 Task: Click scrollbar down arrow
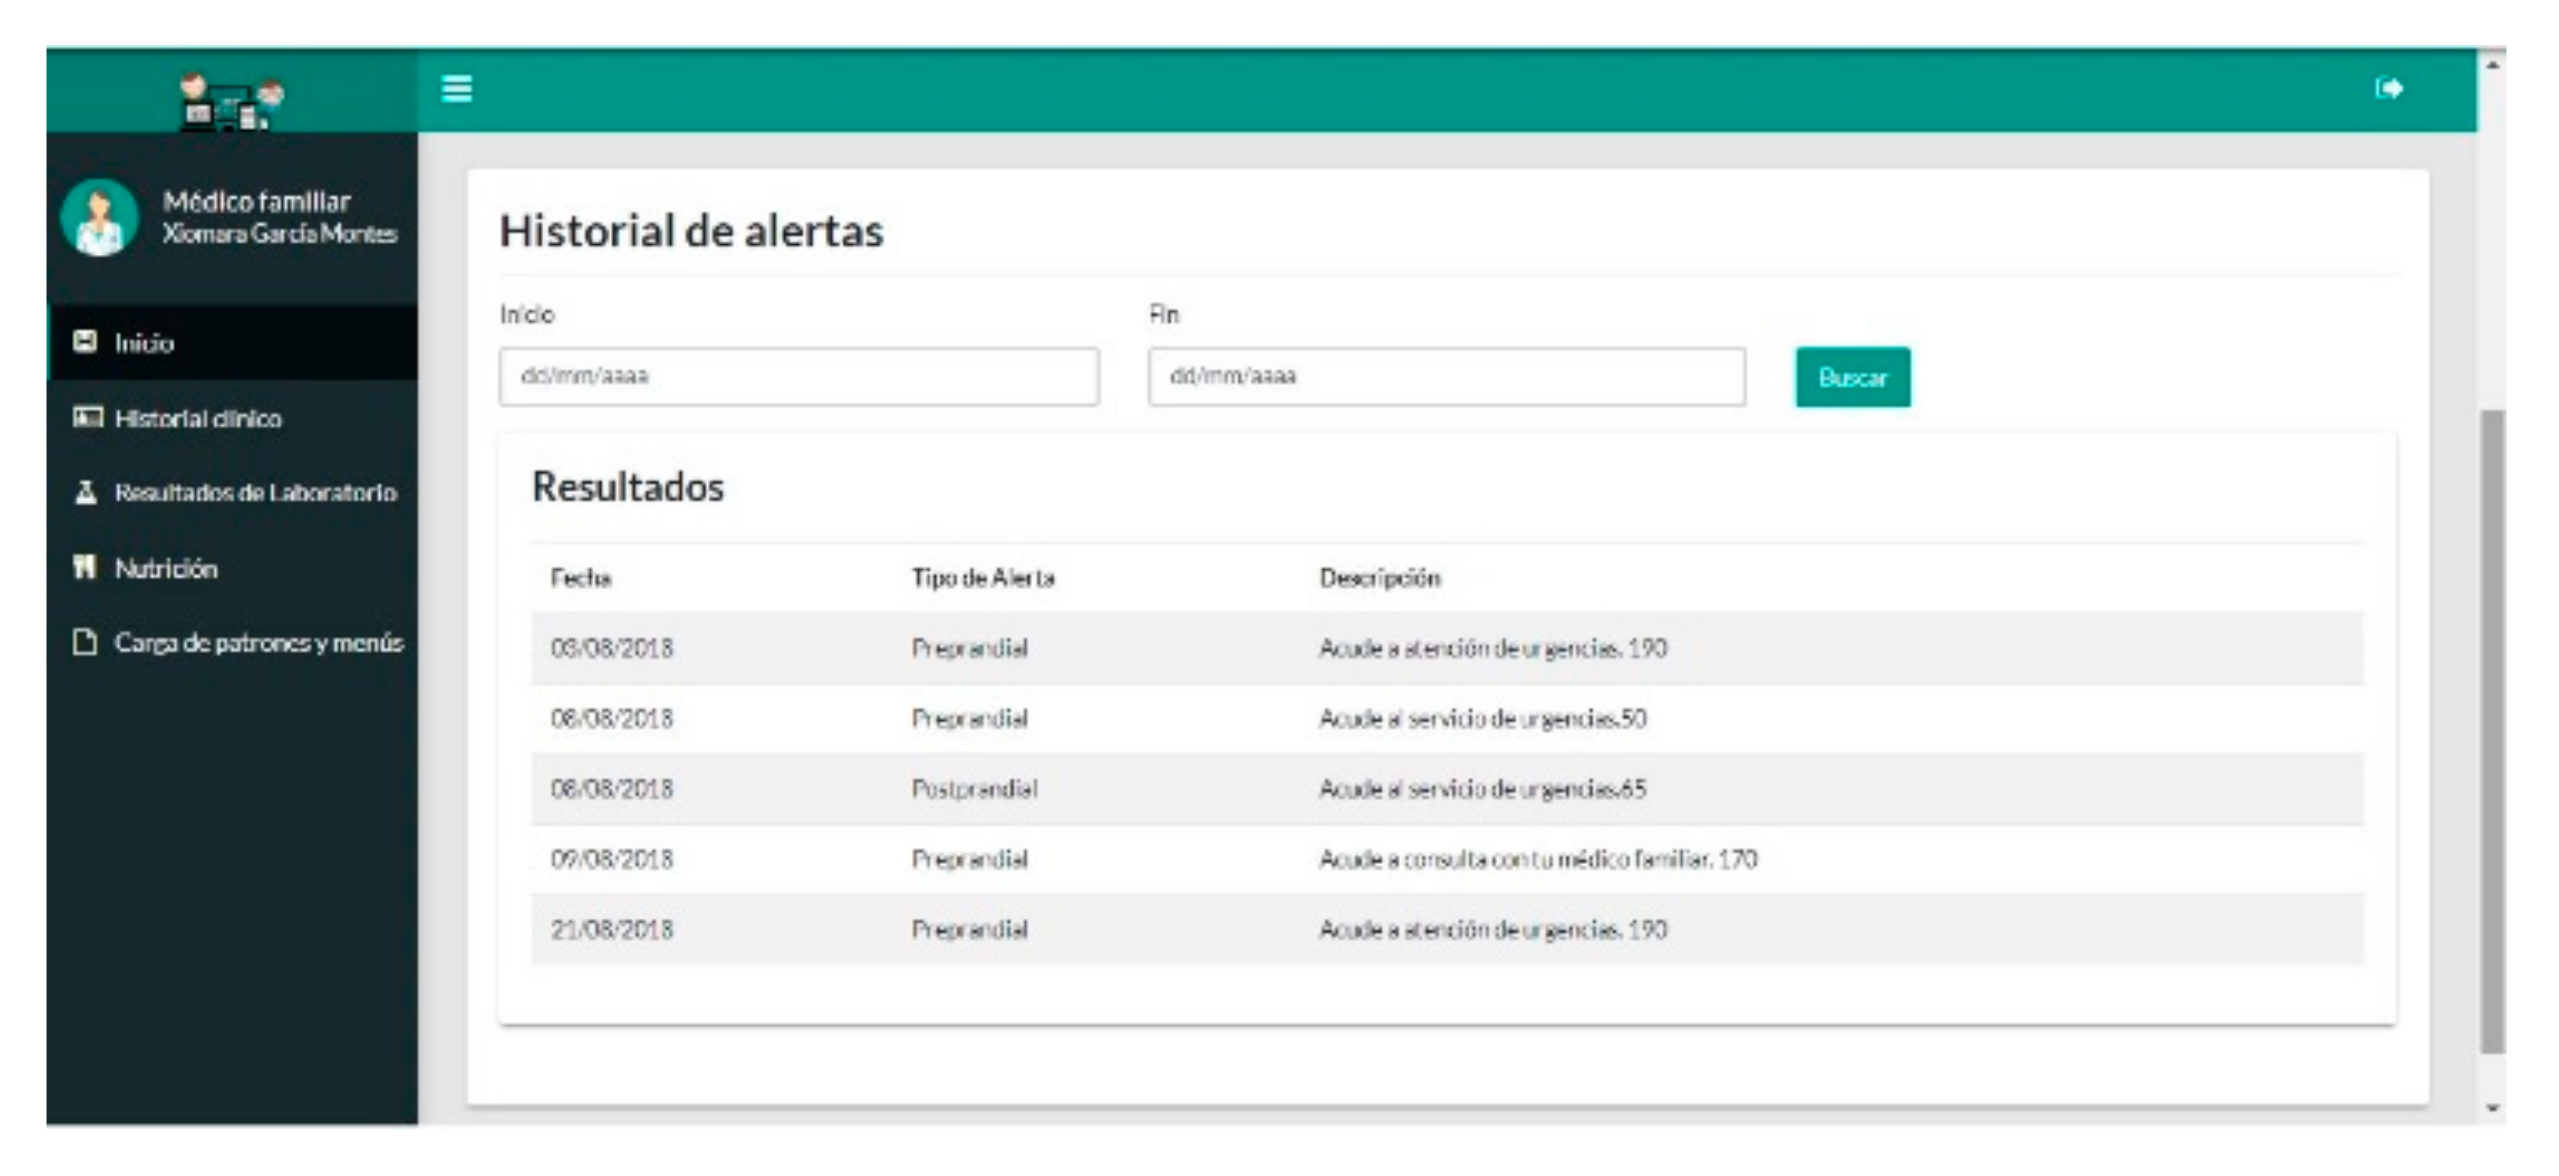coord(2492,1108)
